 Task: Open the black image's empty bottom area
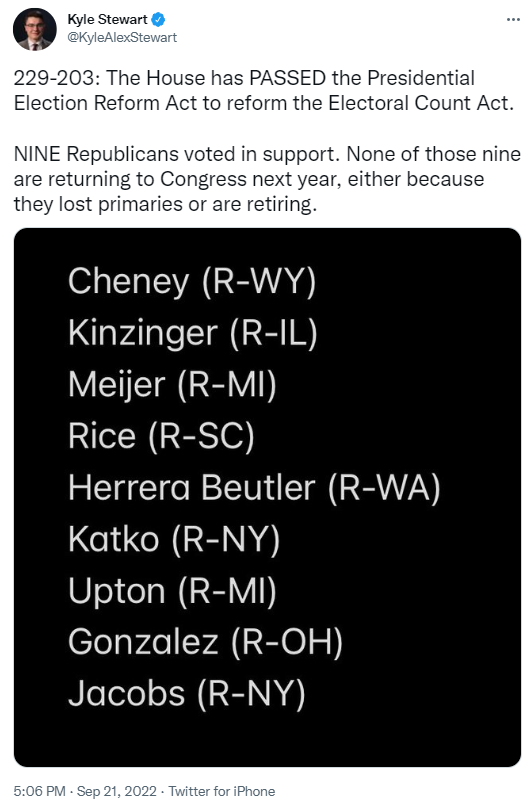[267, 740]
